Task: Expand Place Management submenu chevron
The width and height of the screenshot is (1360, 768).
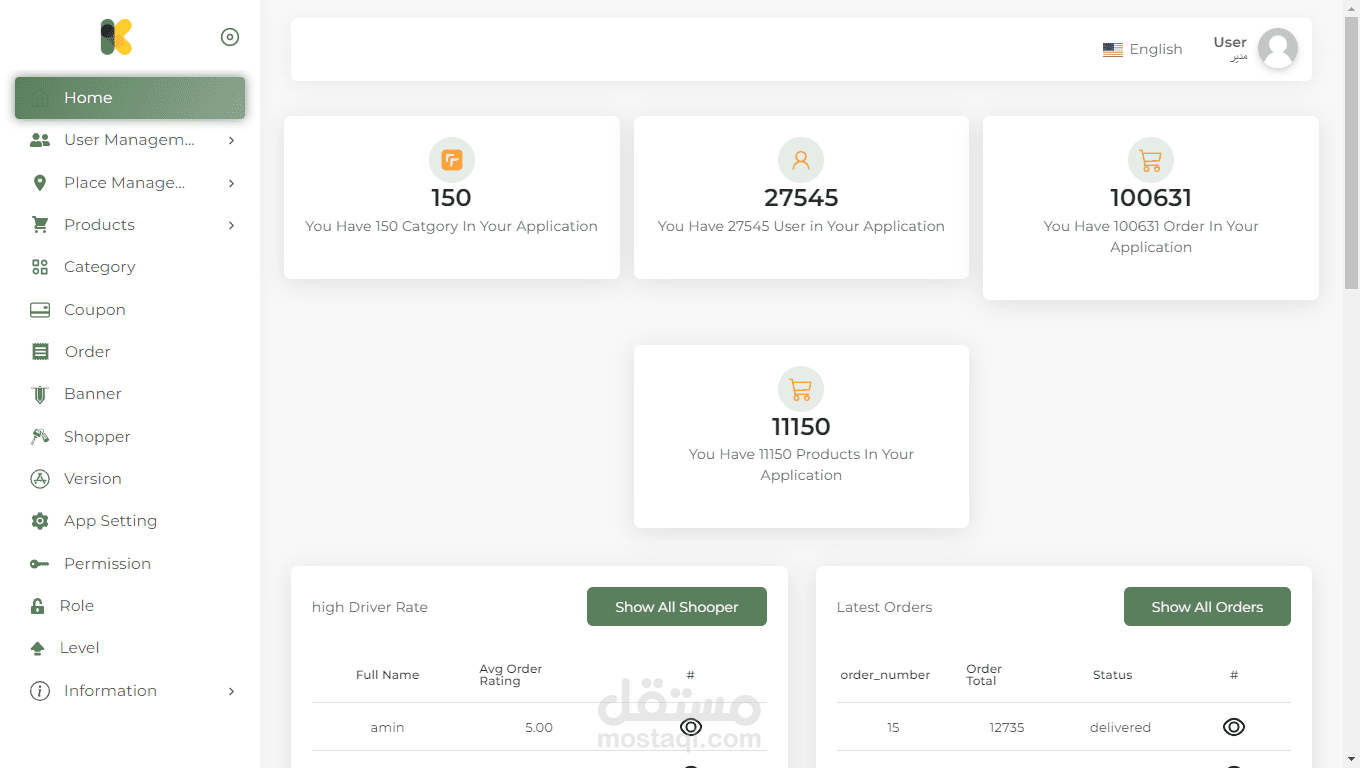Action: (x=231, y=183)
